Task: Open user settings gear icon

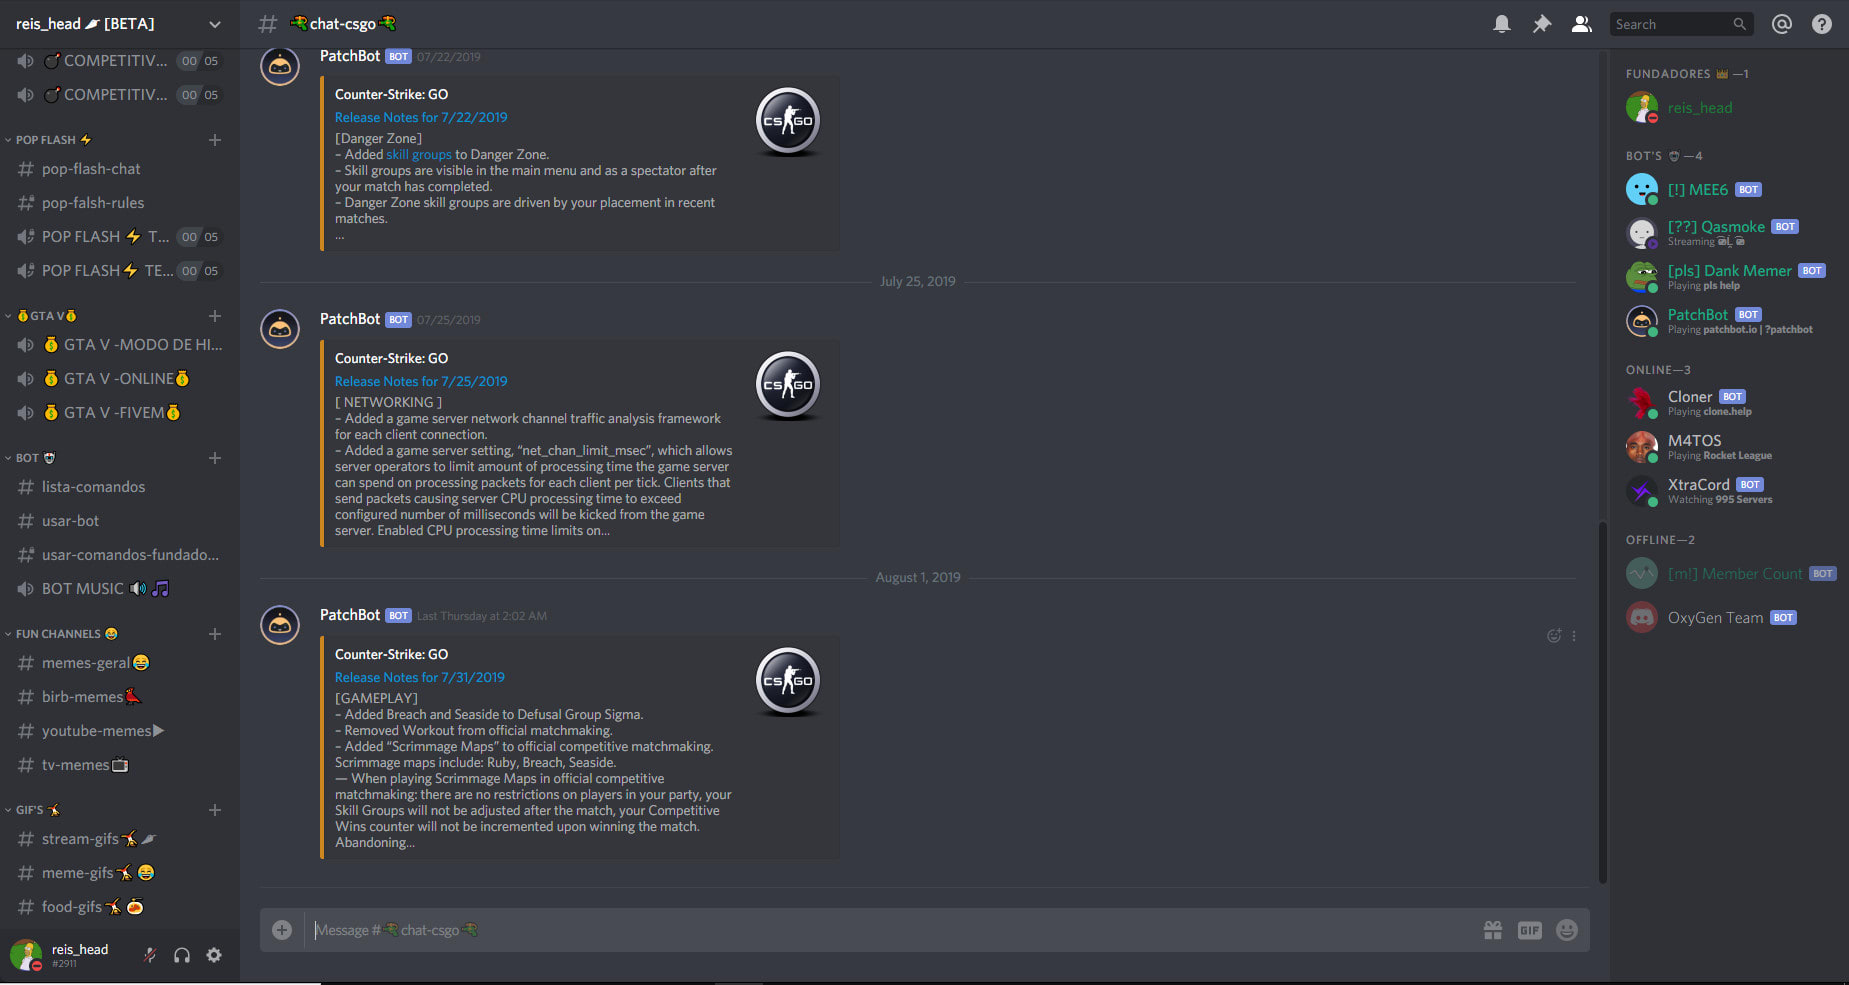Action: pos(214,955)
